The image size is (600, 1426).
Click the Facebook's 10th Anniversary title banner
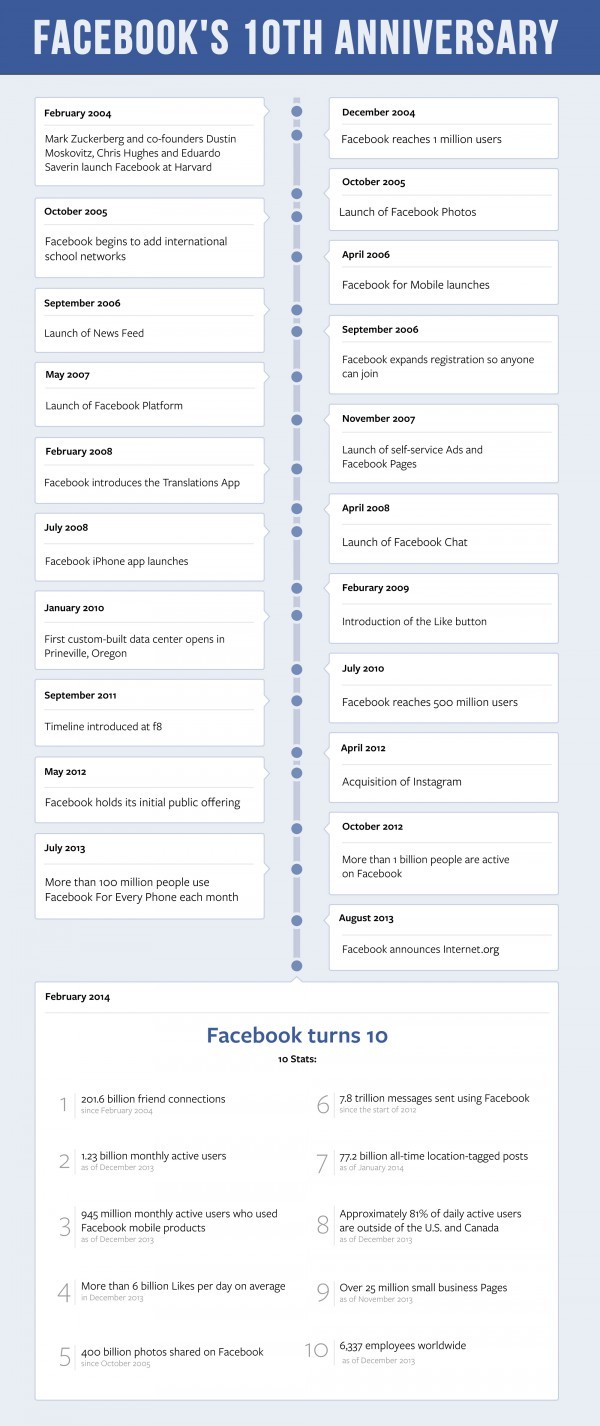pos(300,37)
